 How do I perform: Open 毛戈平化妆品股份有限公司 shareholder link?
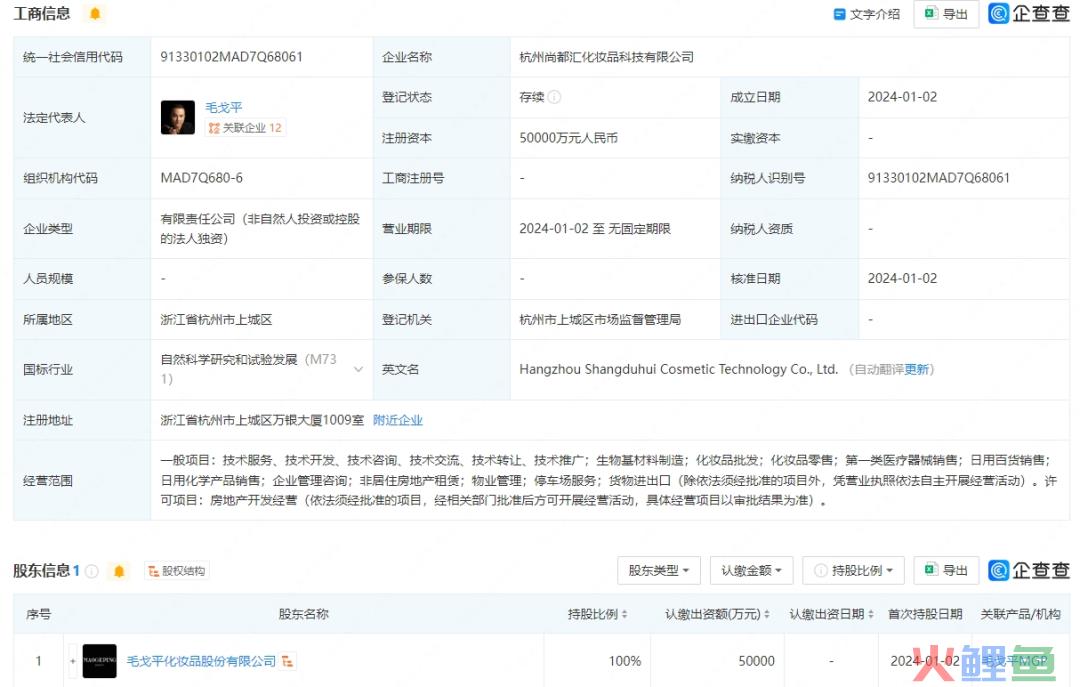click(201, 662)
